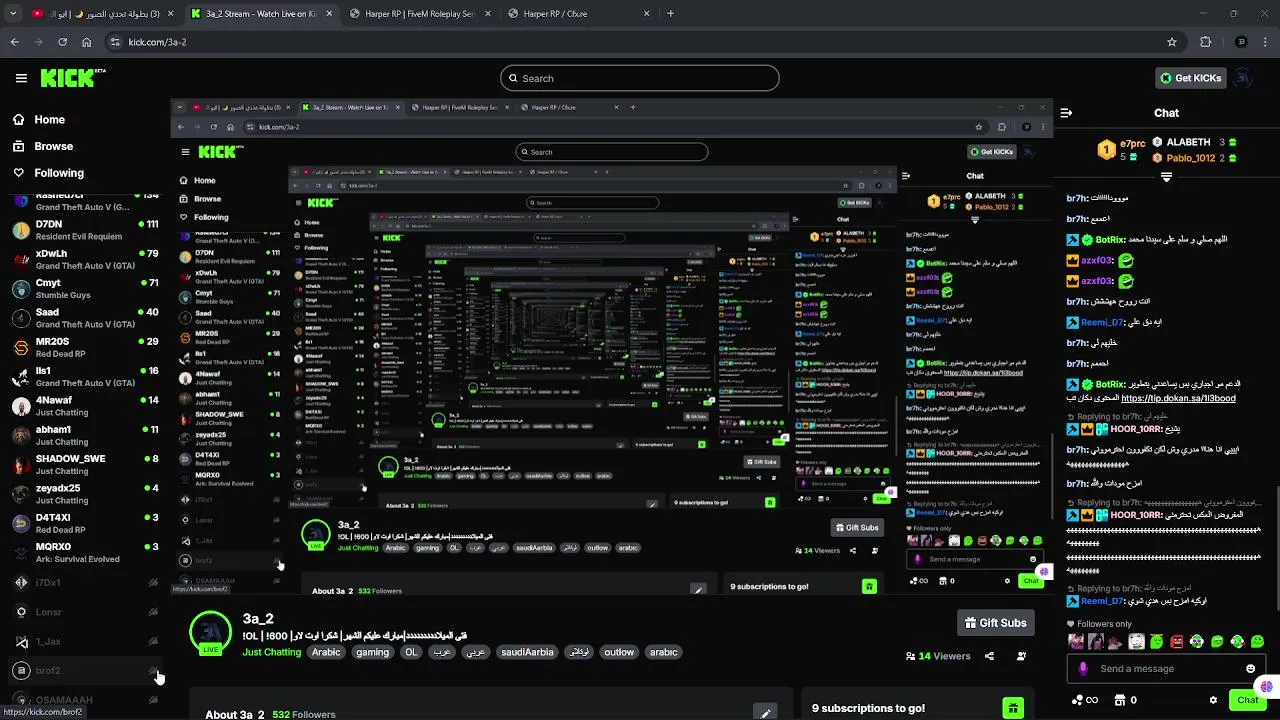Click the Gift Subs button

(995, 623)
